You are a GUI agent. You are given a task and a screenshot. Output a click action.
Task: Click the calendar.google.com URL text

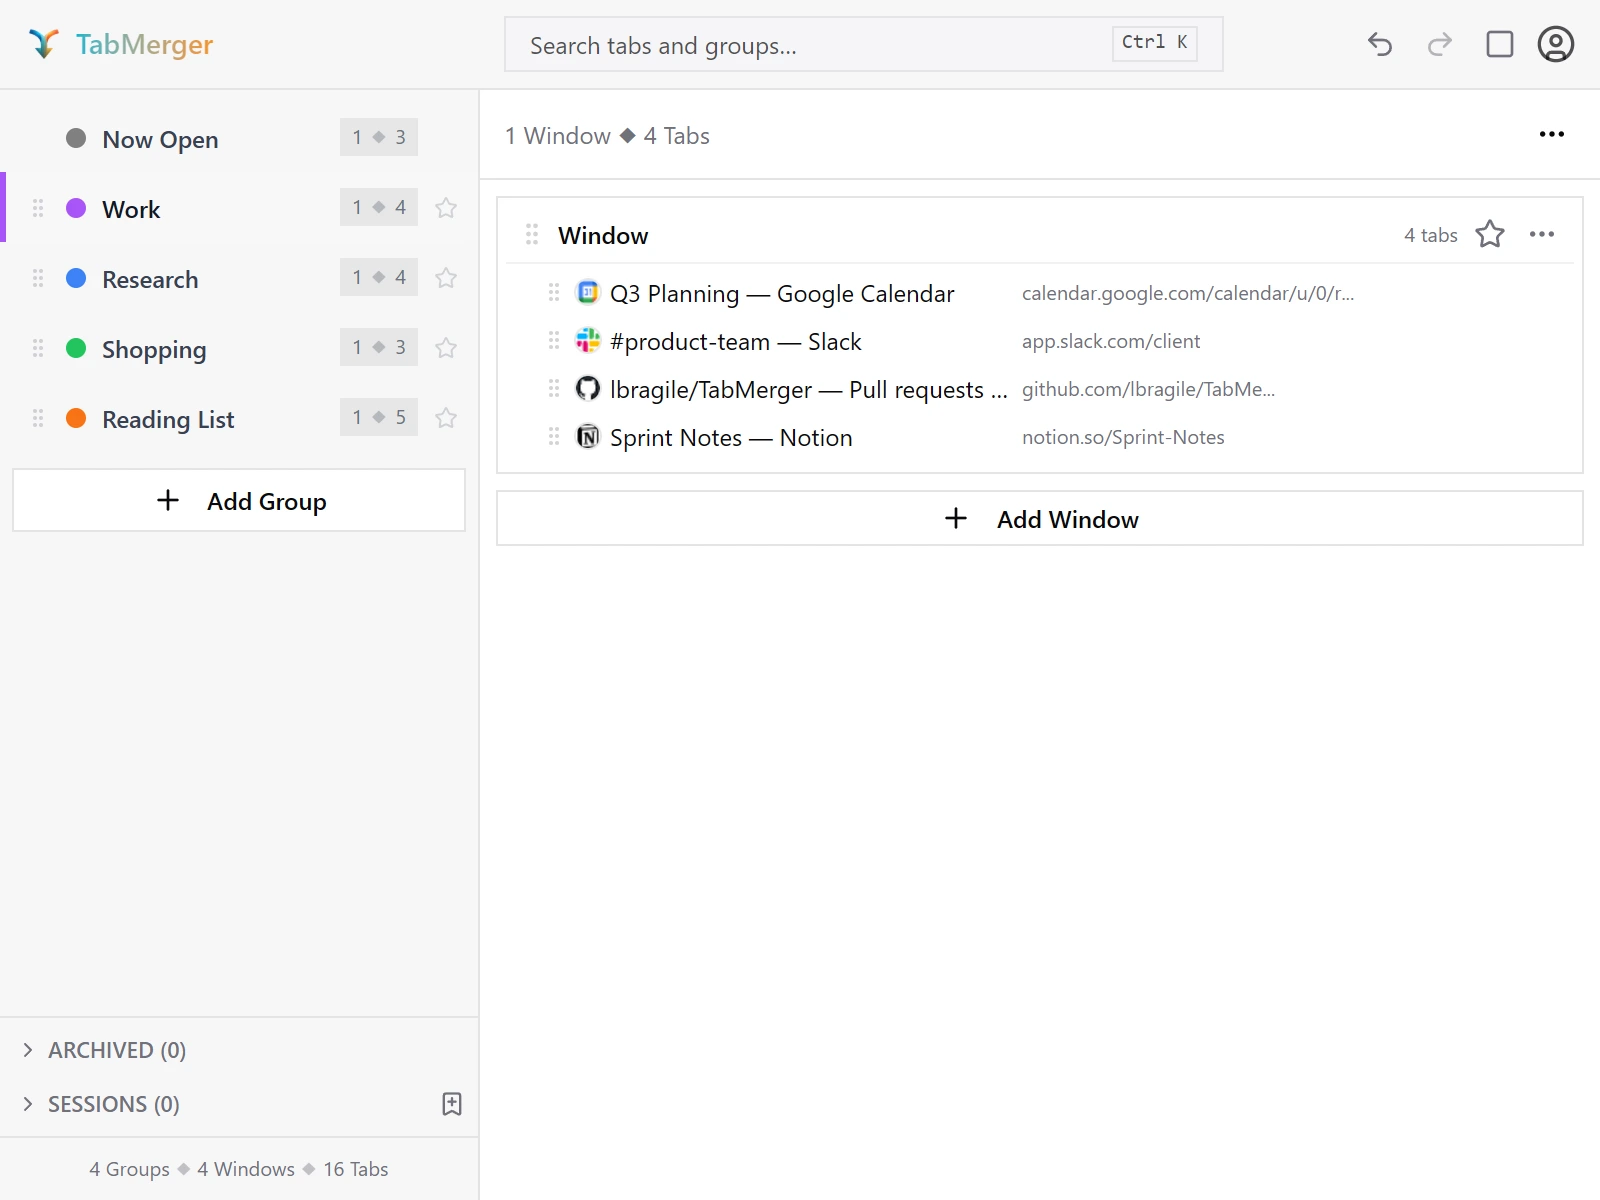click(x=1188, y=293)
